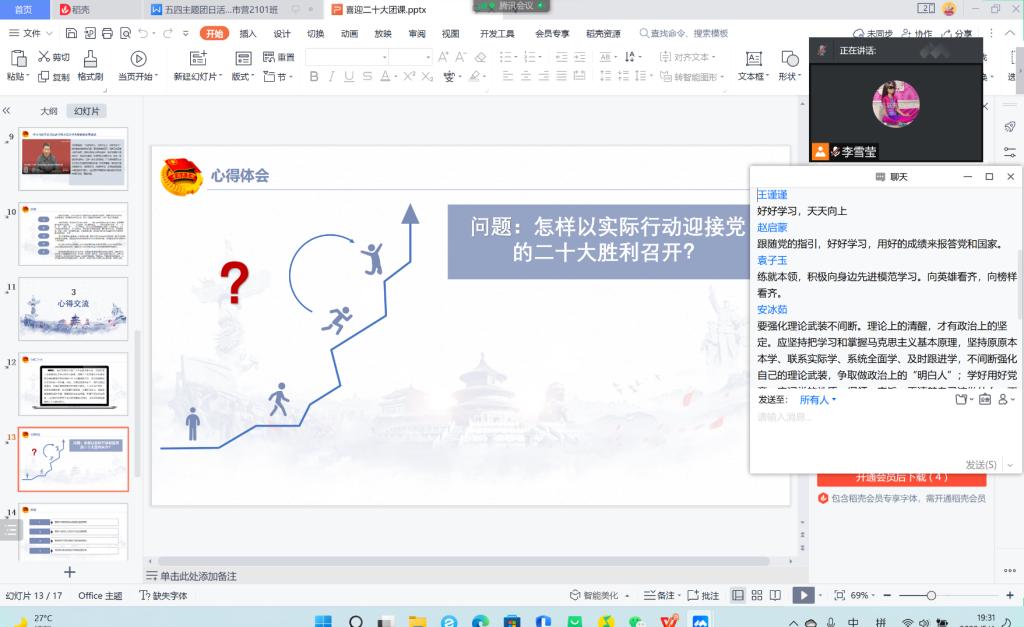This screenshot has width=1024, height=627.
Task: Click the Print icon in quick access toolbar
Action: pyautogui.click(x=108, y=33)
